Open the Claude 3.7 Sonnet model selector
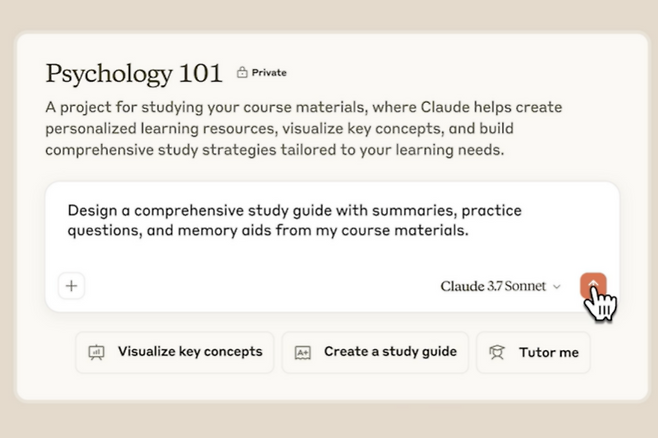Screen dimensions: 658x438 point(500,286)
